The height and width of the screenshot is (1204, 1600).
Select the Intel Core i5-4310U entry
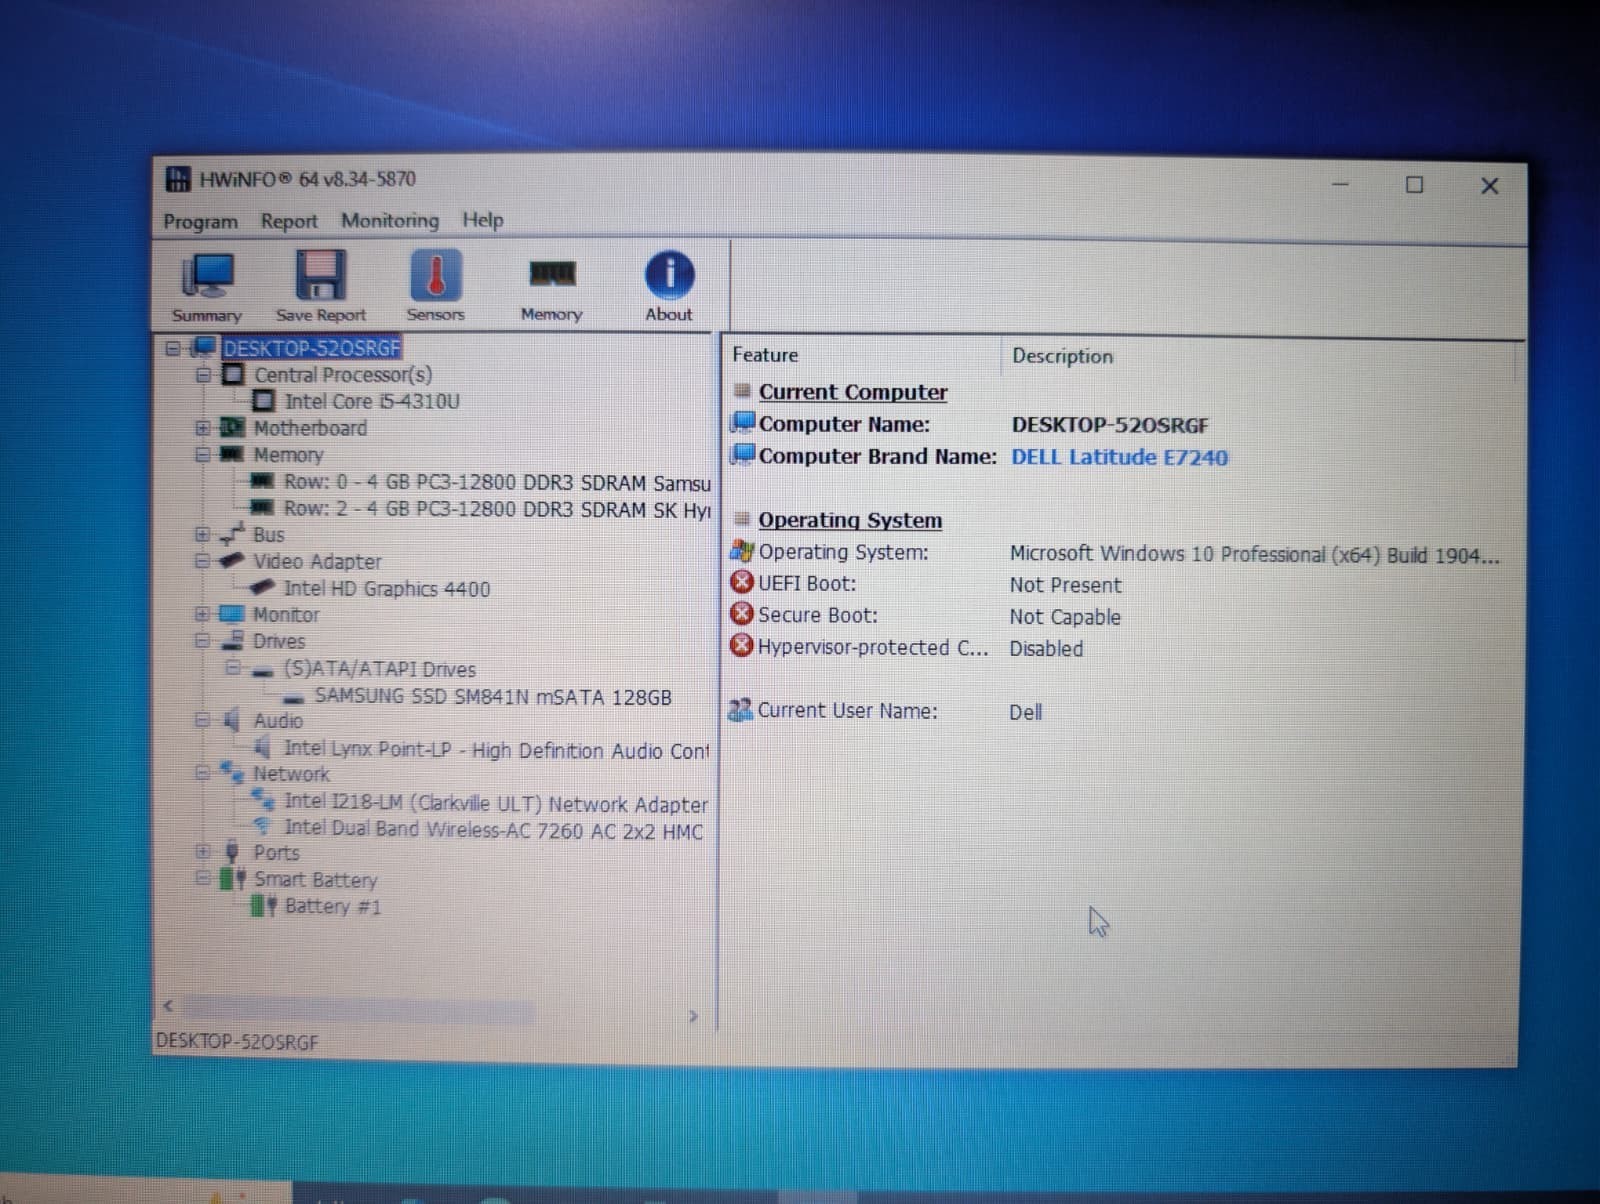(x=372, y=401)
